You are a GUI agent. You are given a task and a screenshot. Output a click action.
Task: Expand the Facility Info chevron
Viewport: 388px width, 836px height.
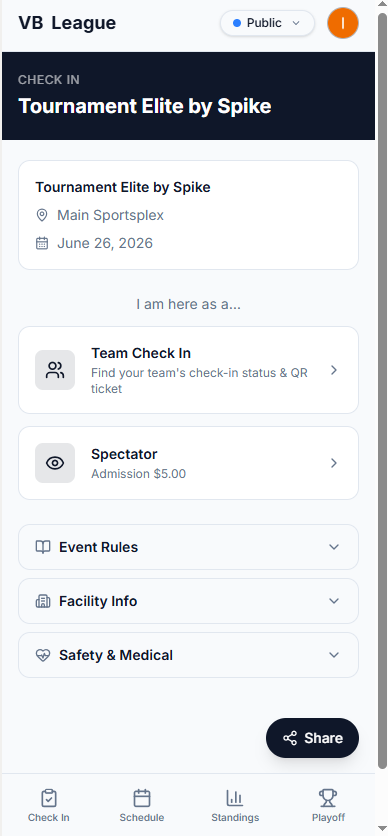pos(334,601)
